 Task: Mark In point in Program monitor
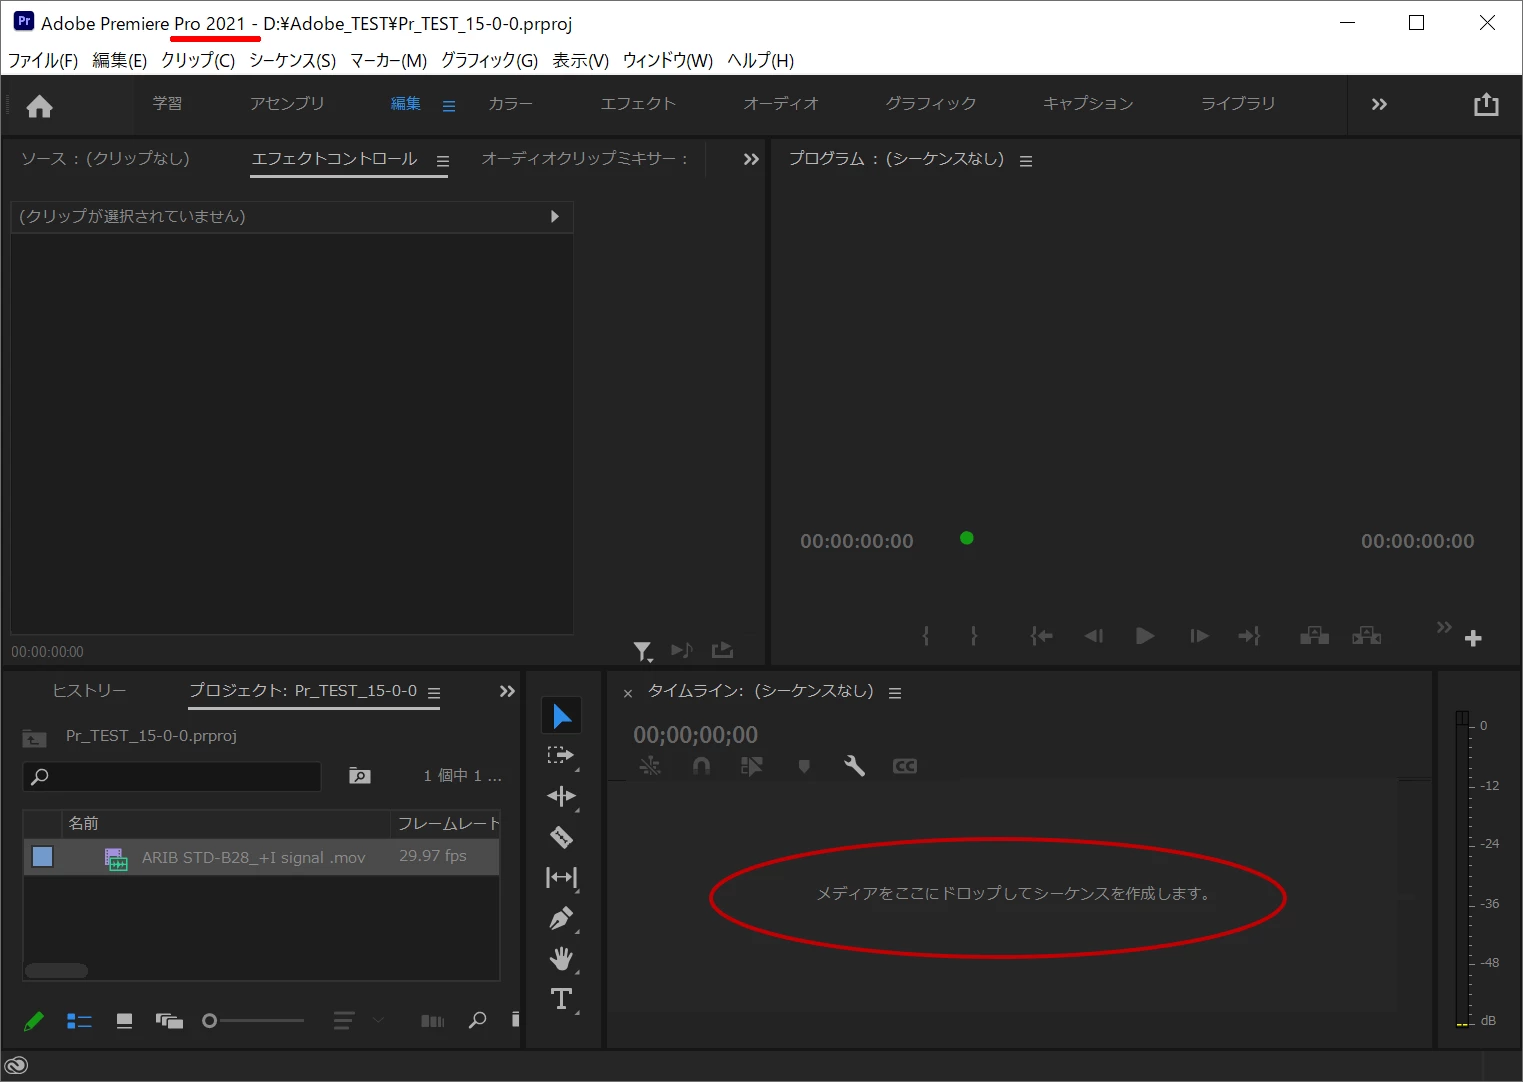pyautogui.click(x=926, y=636)
